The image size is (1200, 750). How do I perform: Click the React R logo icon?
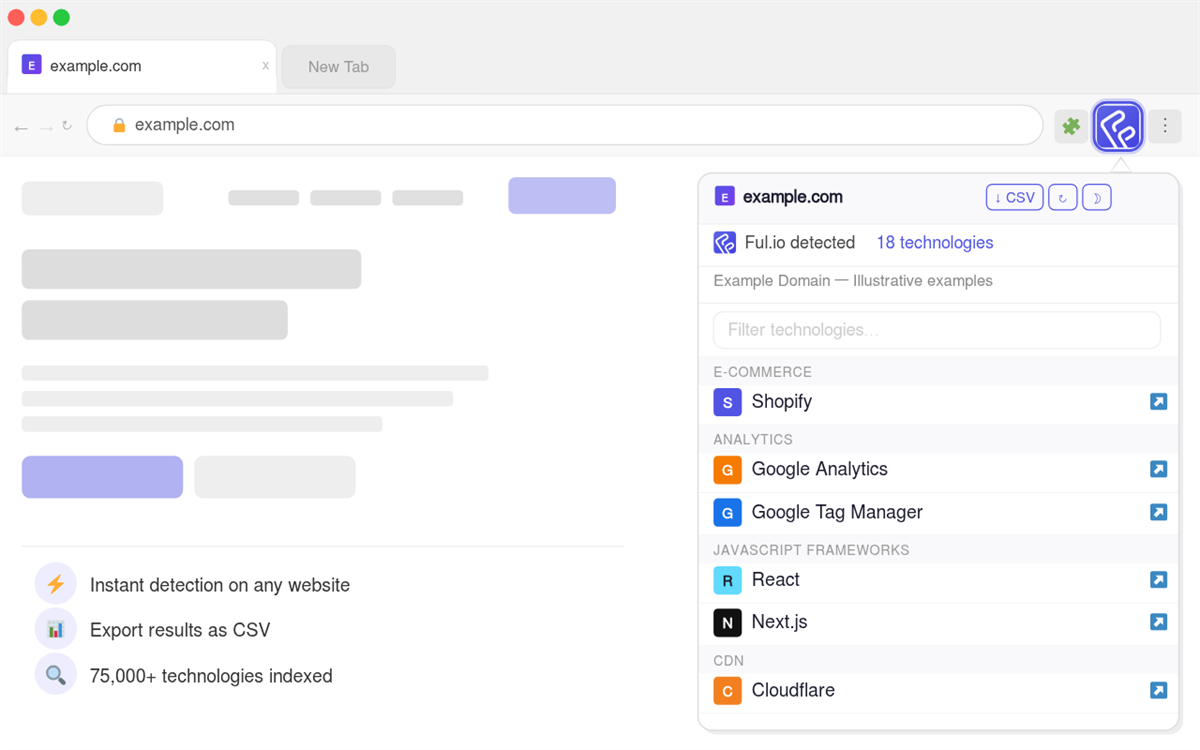(x=727, y=580)
